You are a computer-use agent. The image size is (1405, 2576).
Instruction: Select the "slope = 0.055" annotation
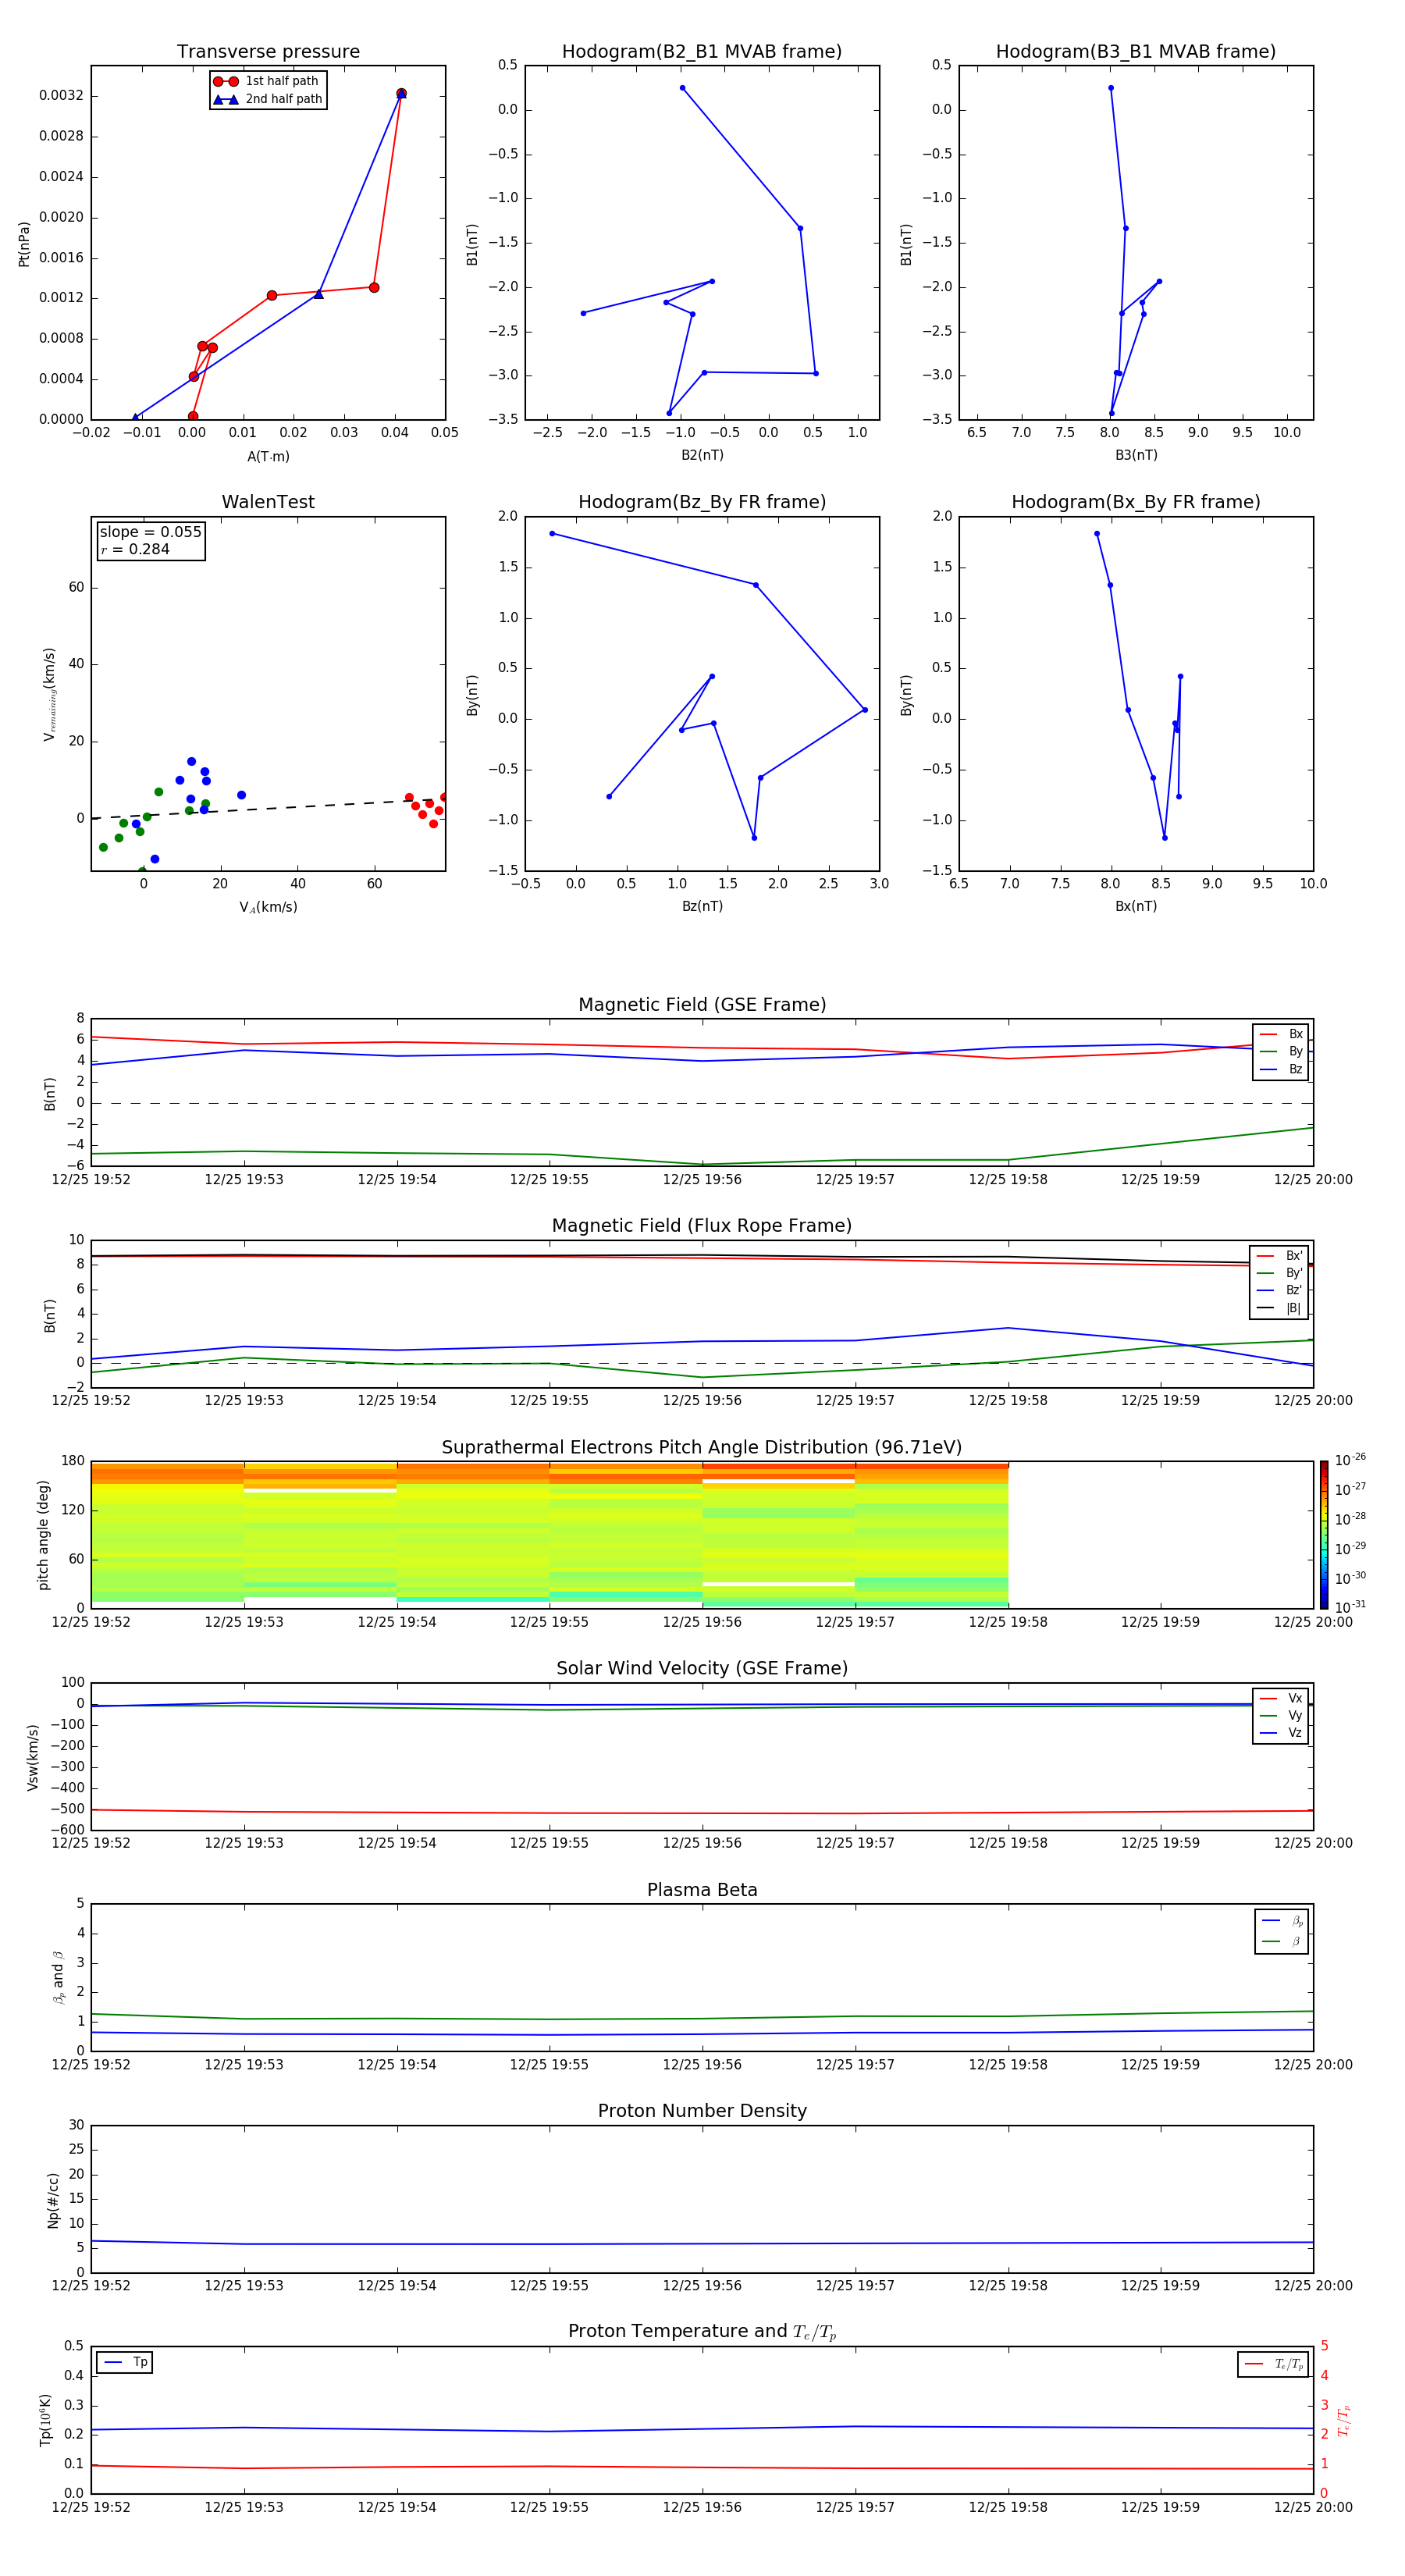(x=150, y=532)
